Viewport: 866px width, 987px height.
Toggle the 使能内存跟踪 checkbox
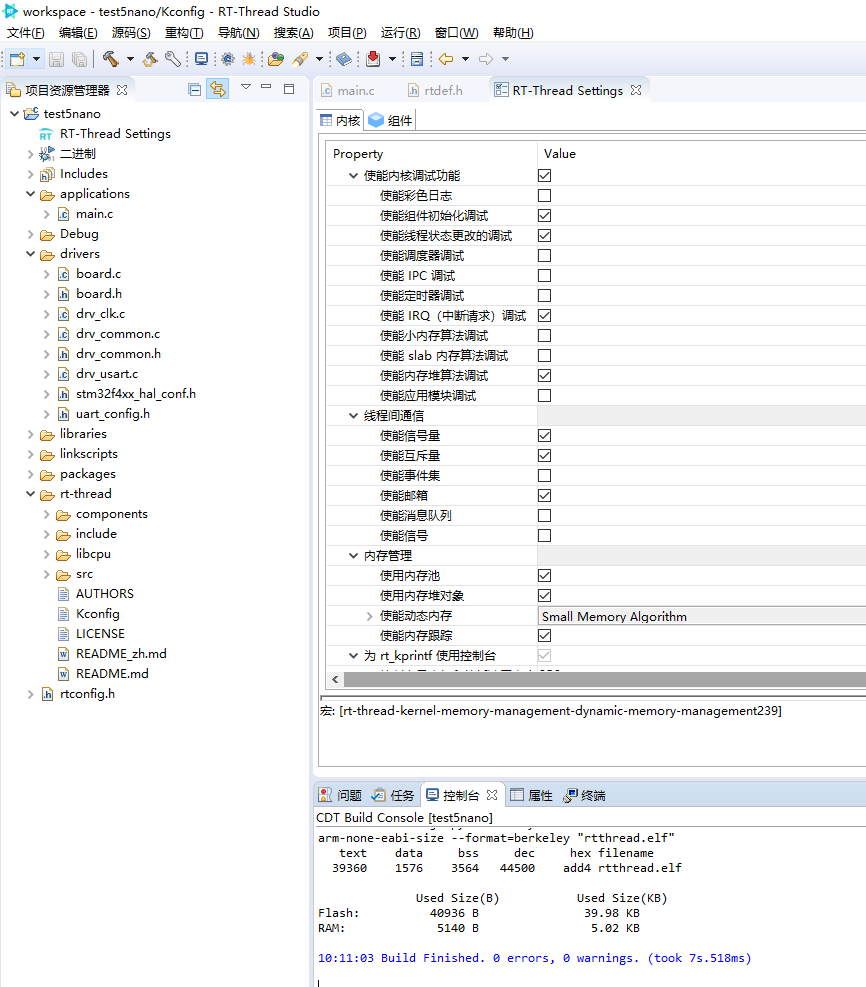pos(544,635)
